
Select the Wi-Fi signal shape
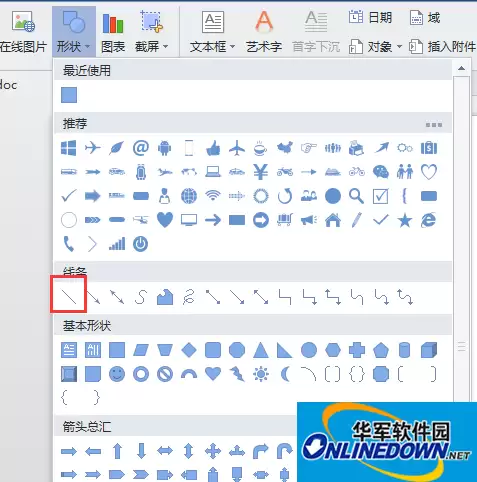(213, 196)
